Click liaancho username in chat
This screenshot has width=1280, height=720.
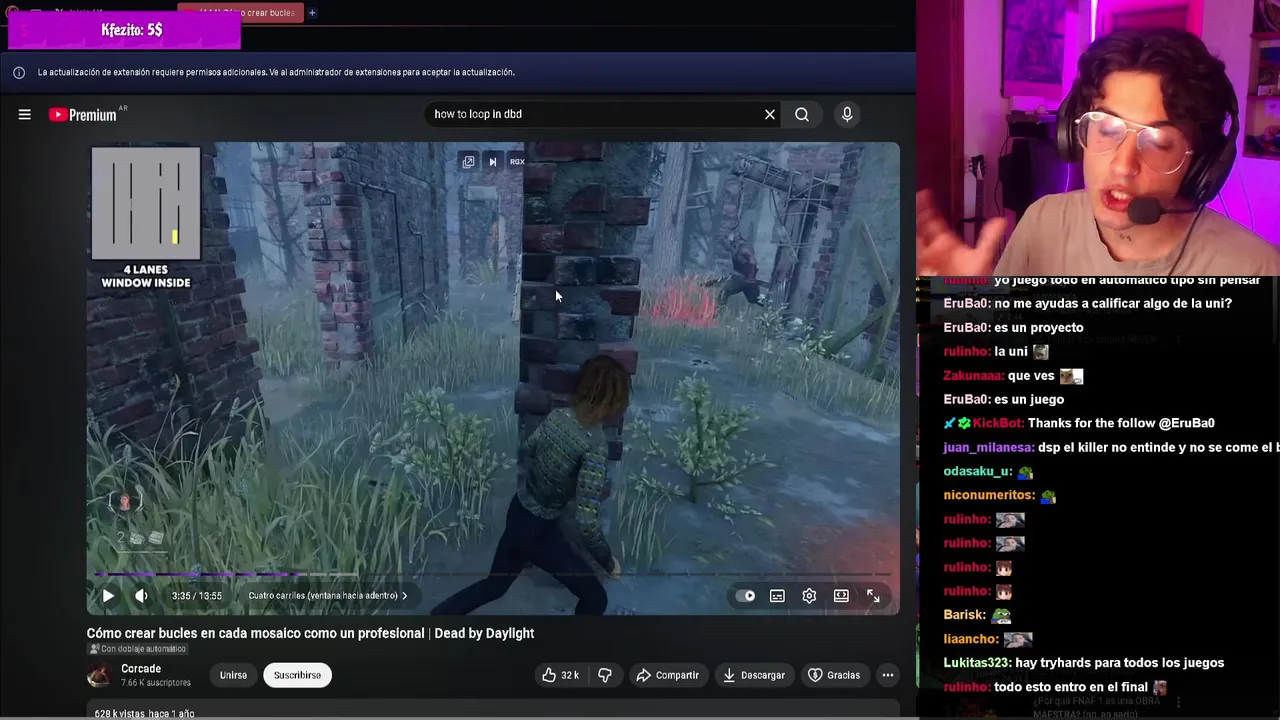tap(970, 639)
